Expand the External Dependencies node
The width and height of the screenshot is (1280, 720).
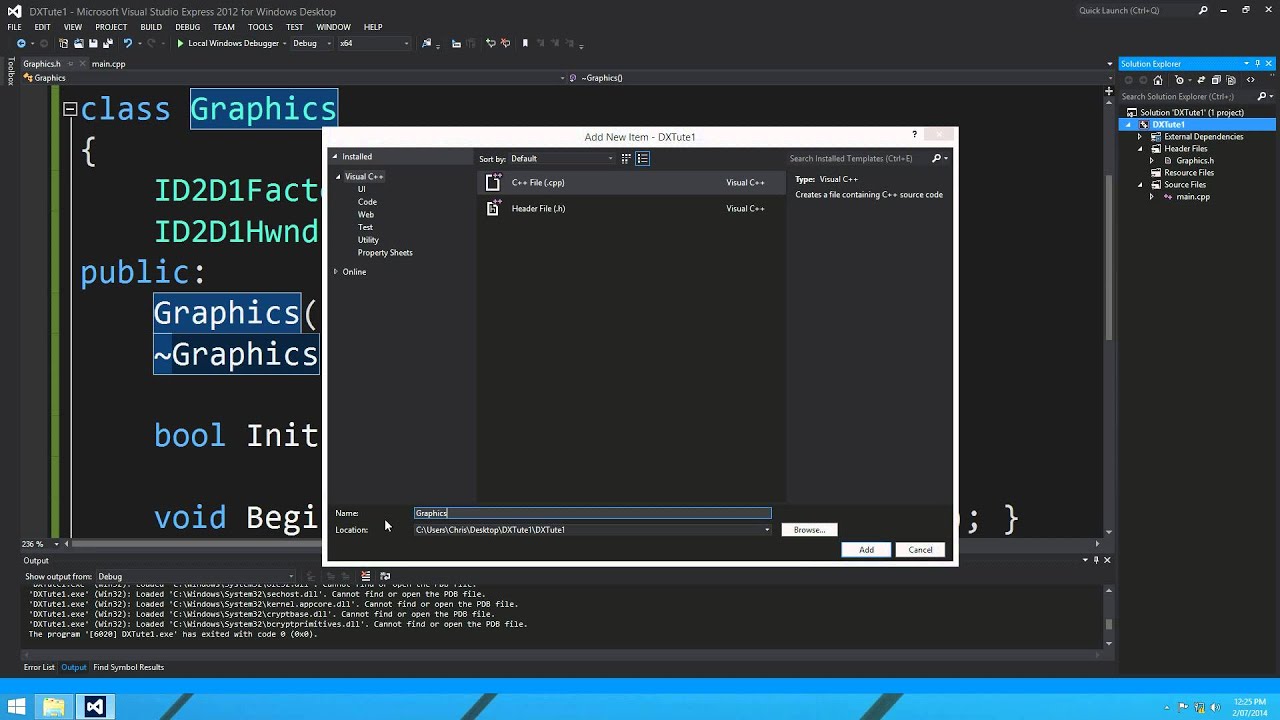[1140, 137]
